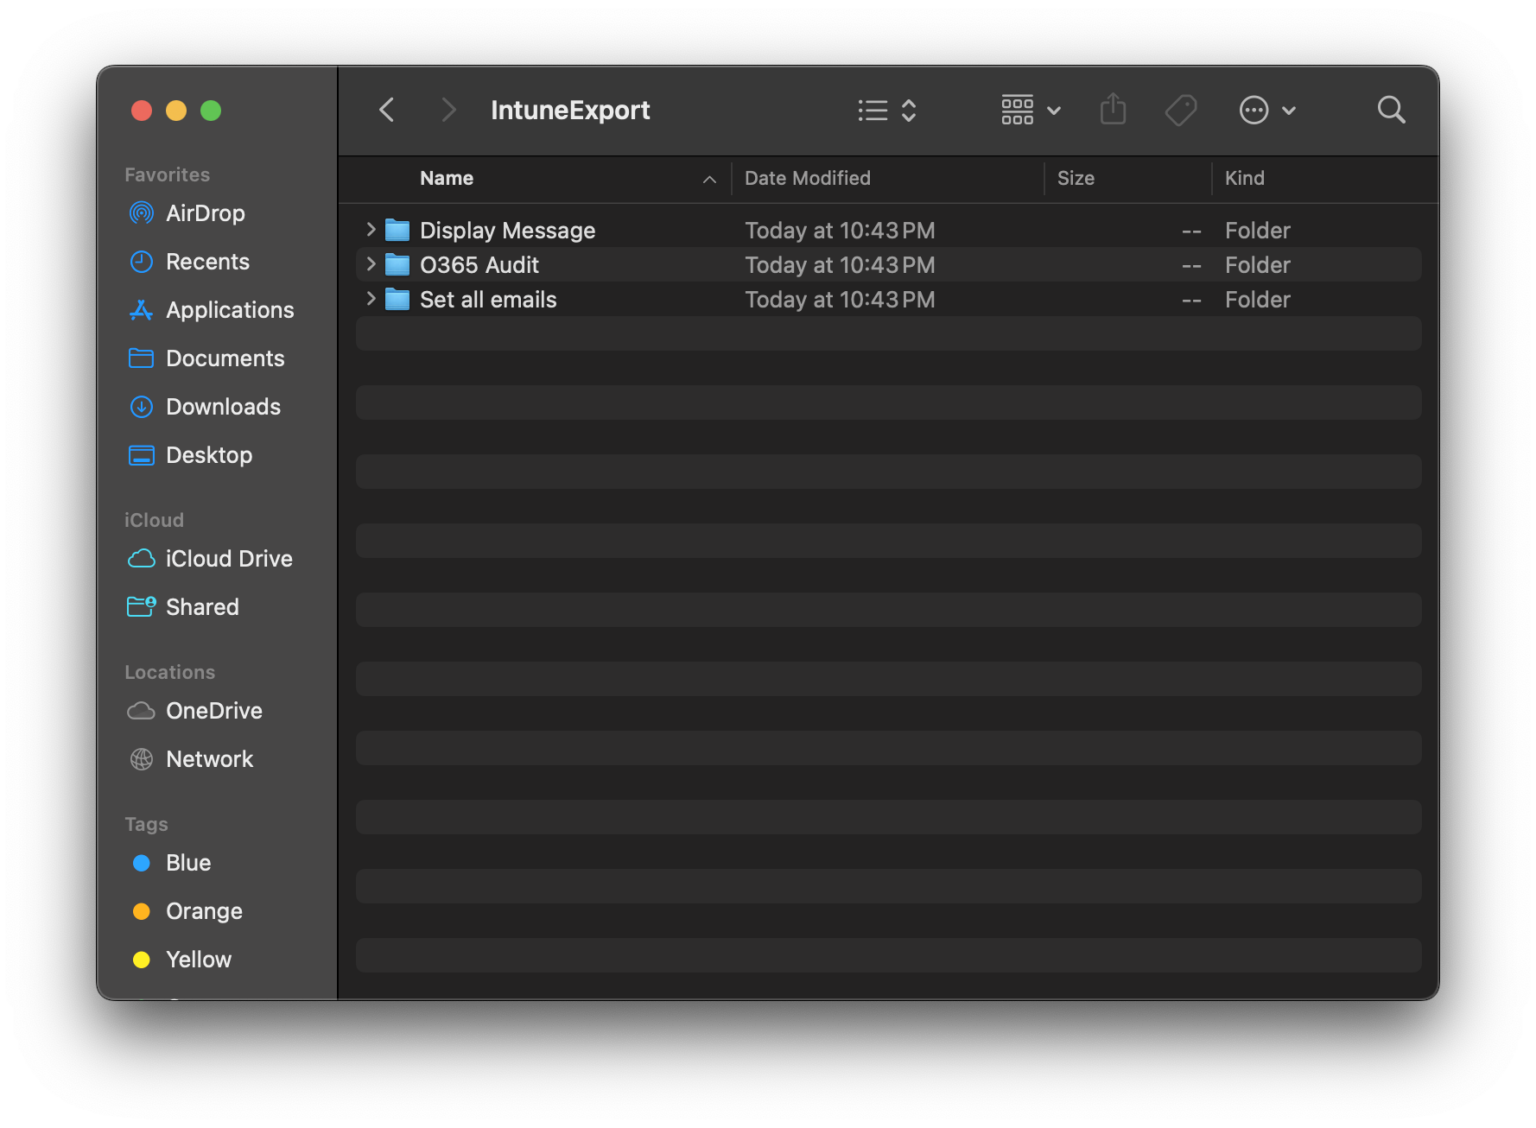
Task: Zoom the Finder window with green button
Action: (x=211, y=110)
